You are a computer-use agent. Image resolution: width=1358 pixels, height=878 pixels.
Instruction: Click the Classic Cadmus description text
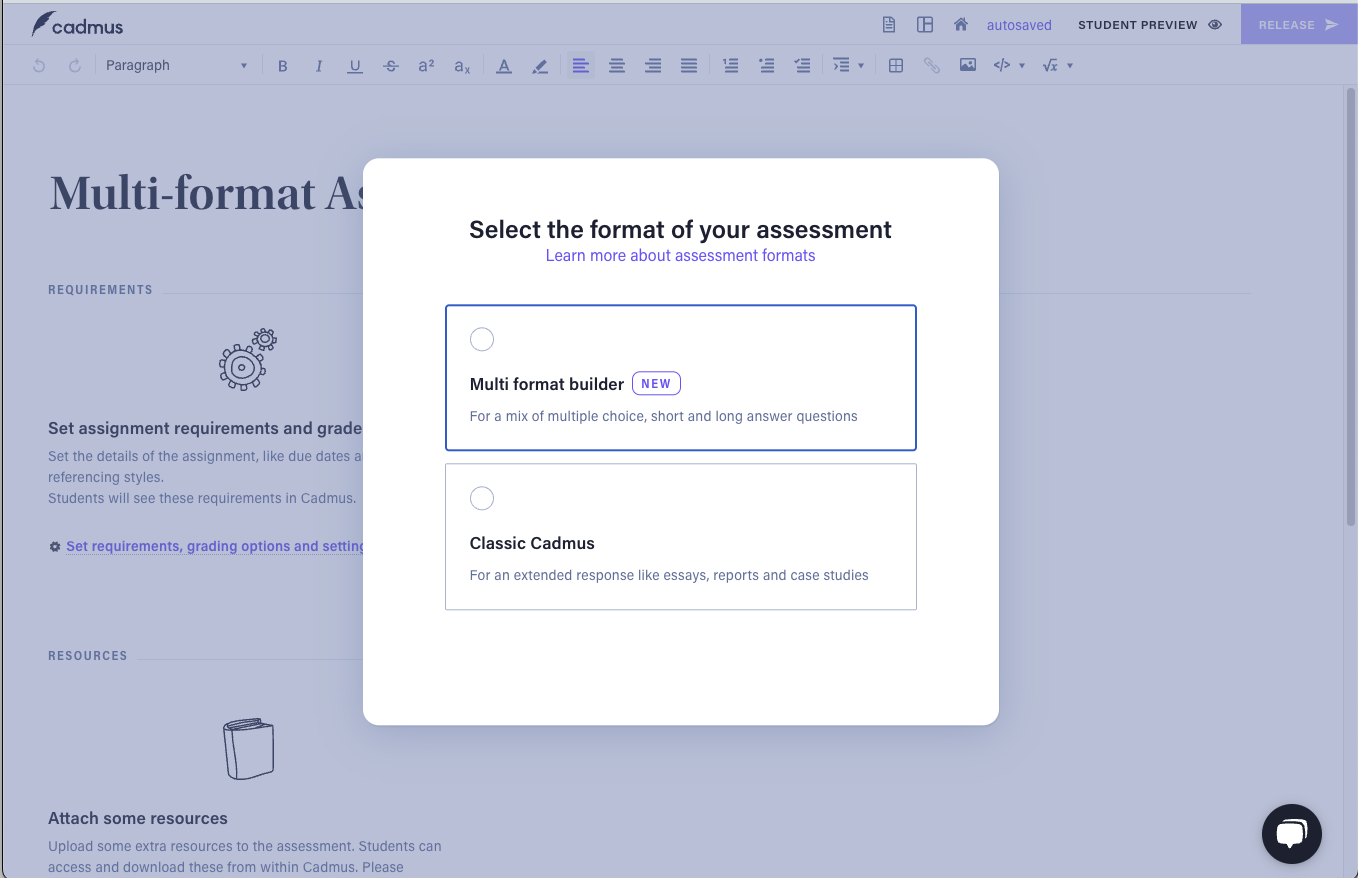click(x=669, y=575)
